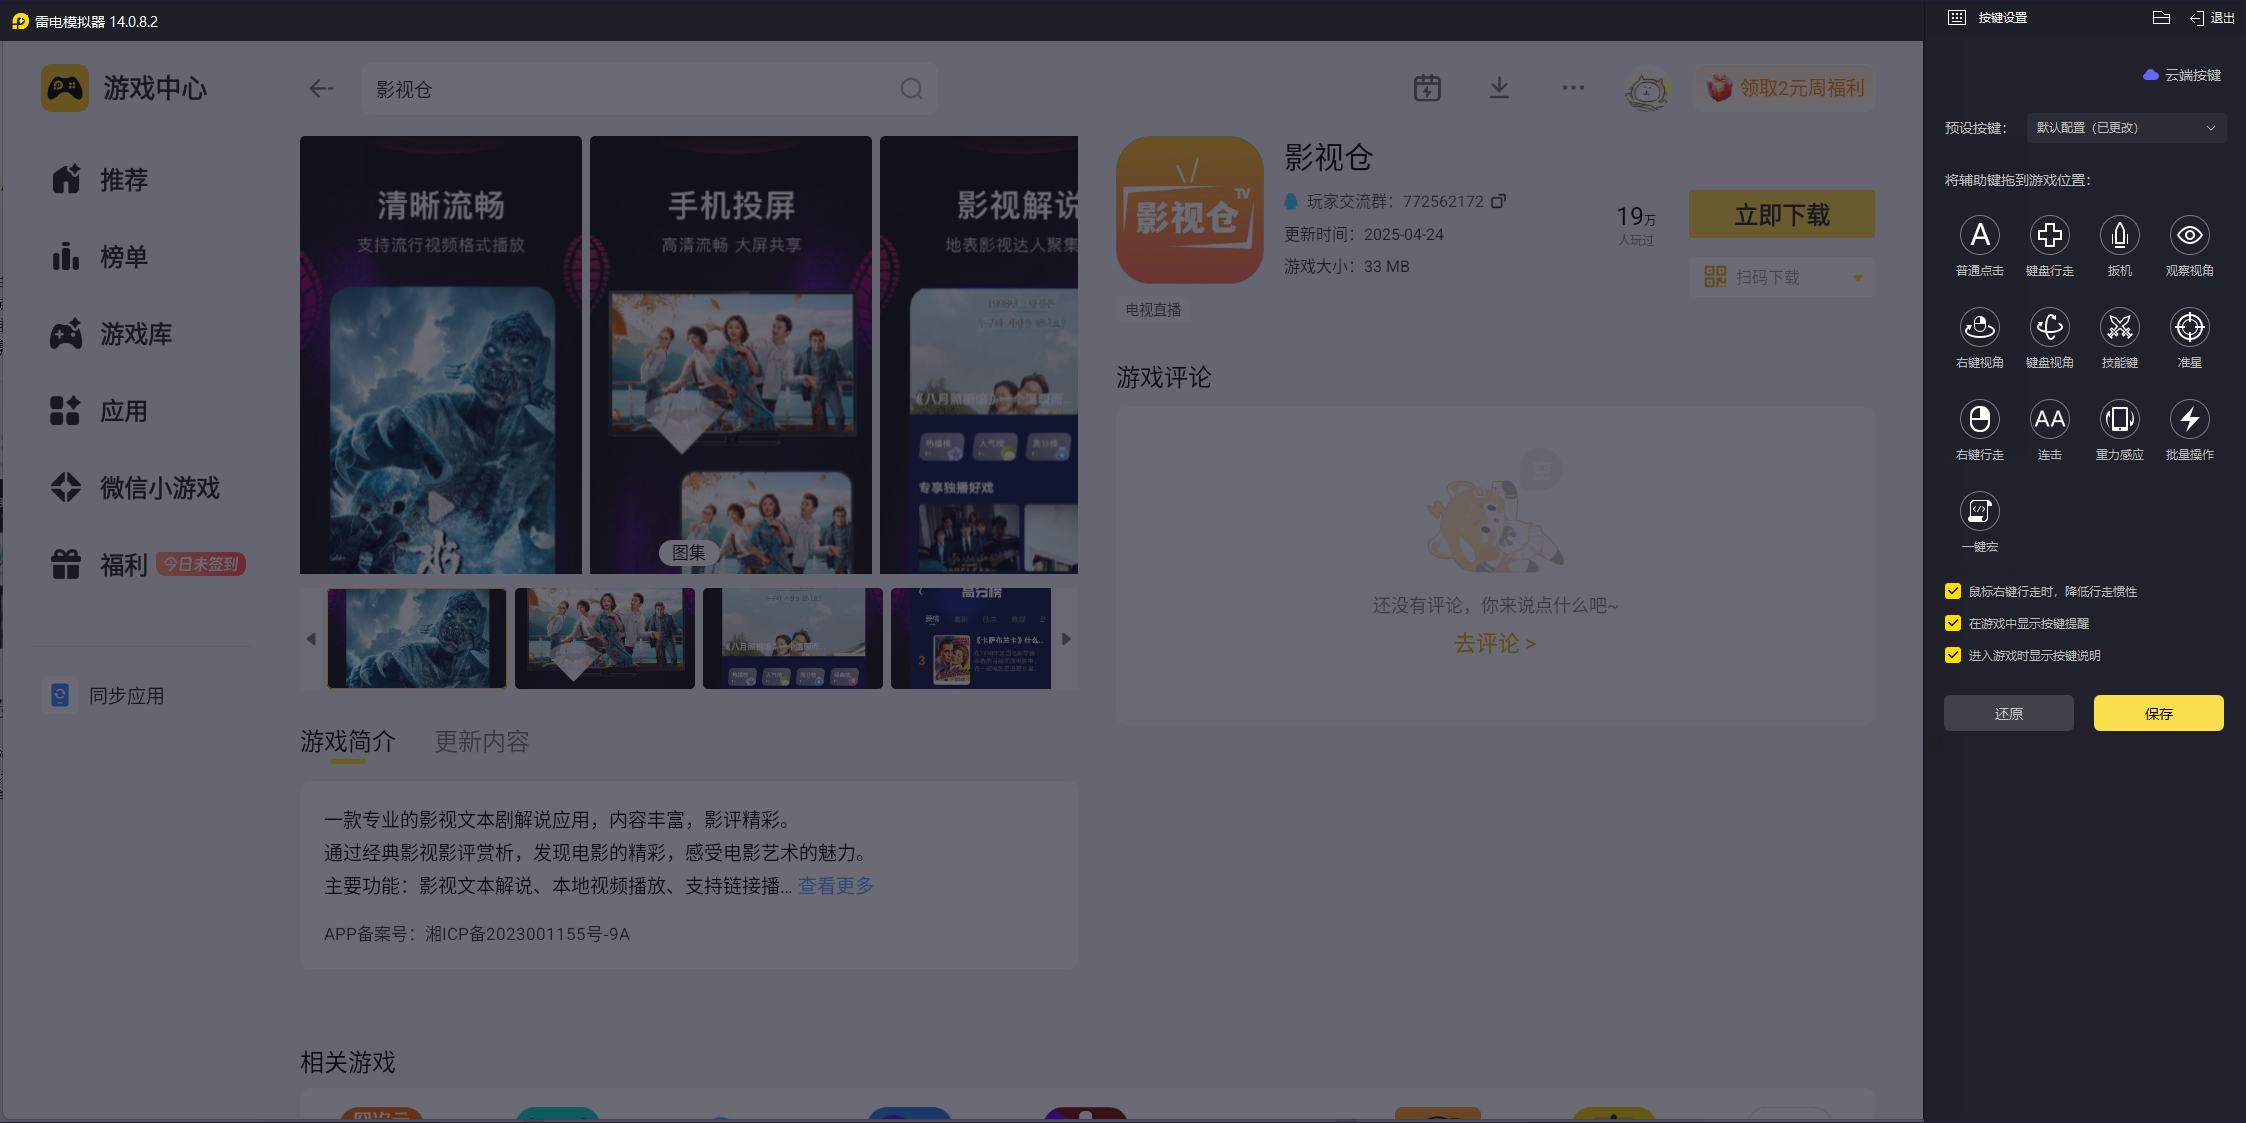Screen dimensions: 2246x1123
Task: Select the 右键视角 right-click view key
Action: pos(1979,327)
